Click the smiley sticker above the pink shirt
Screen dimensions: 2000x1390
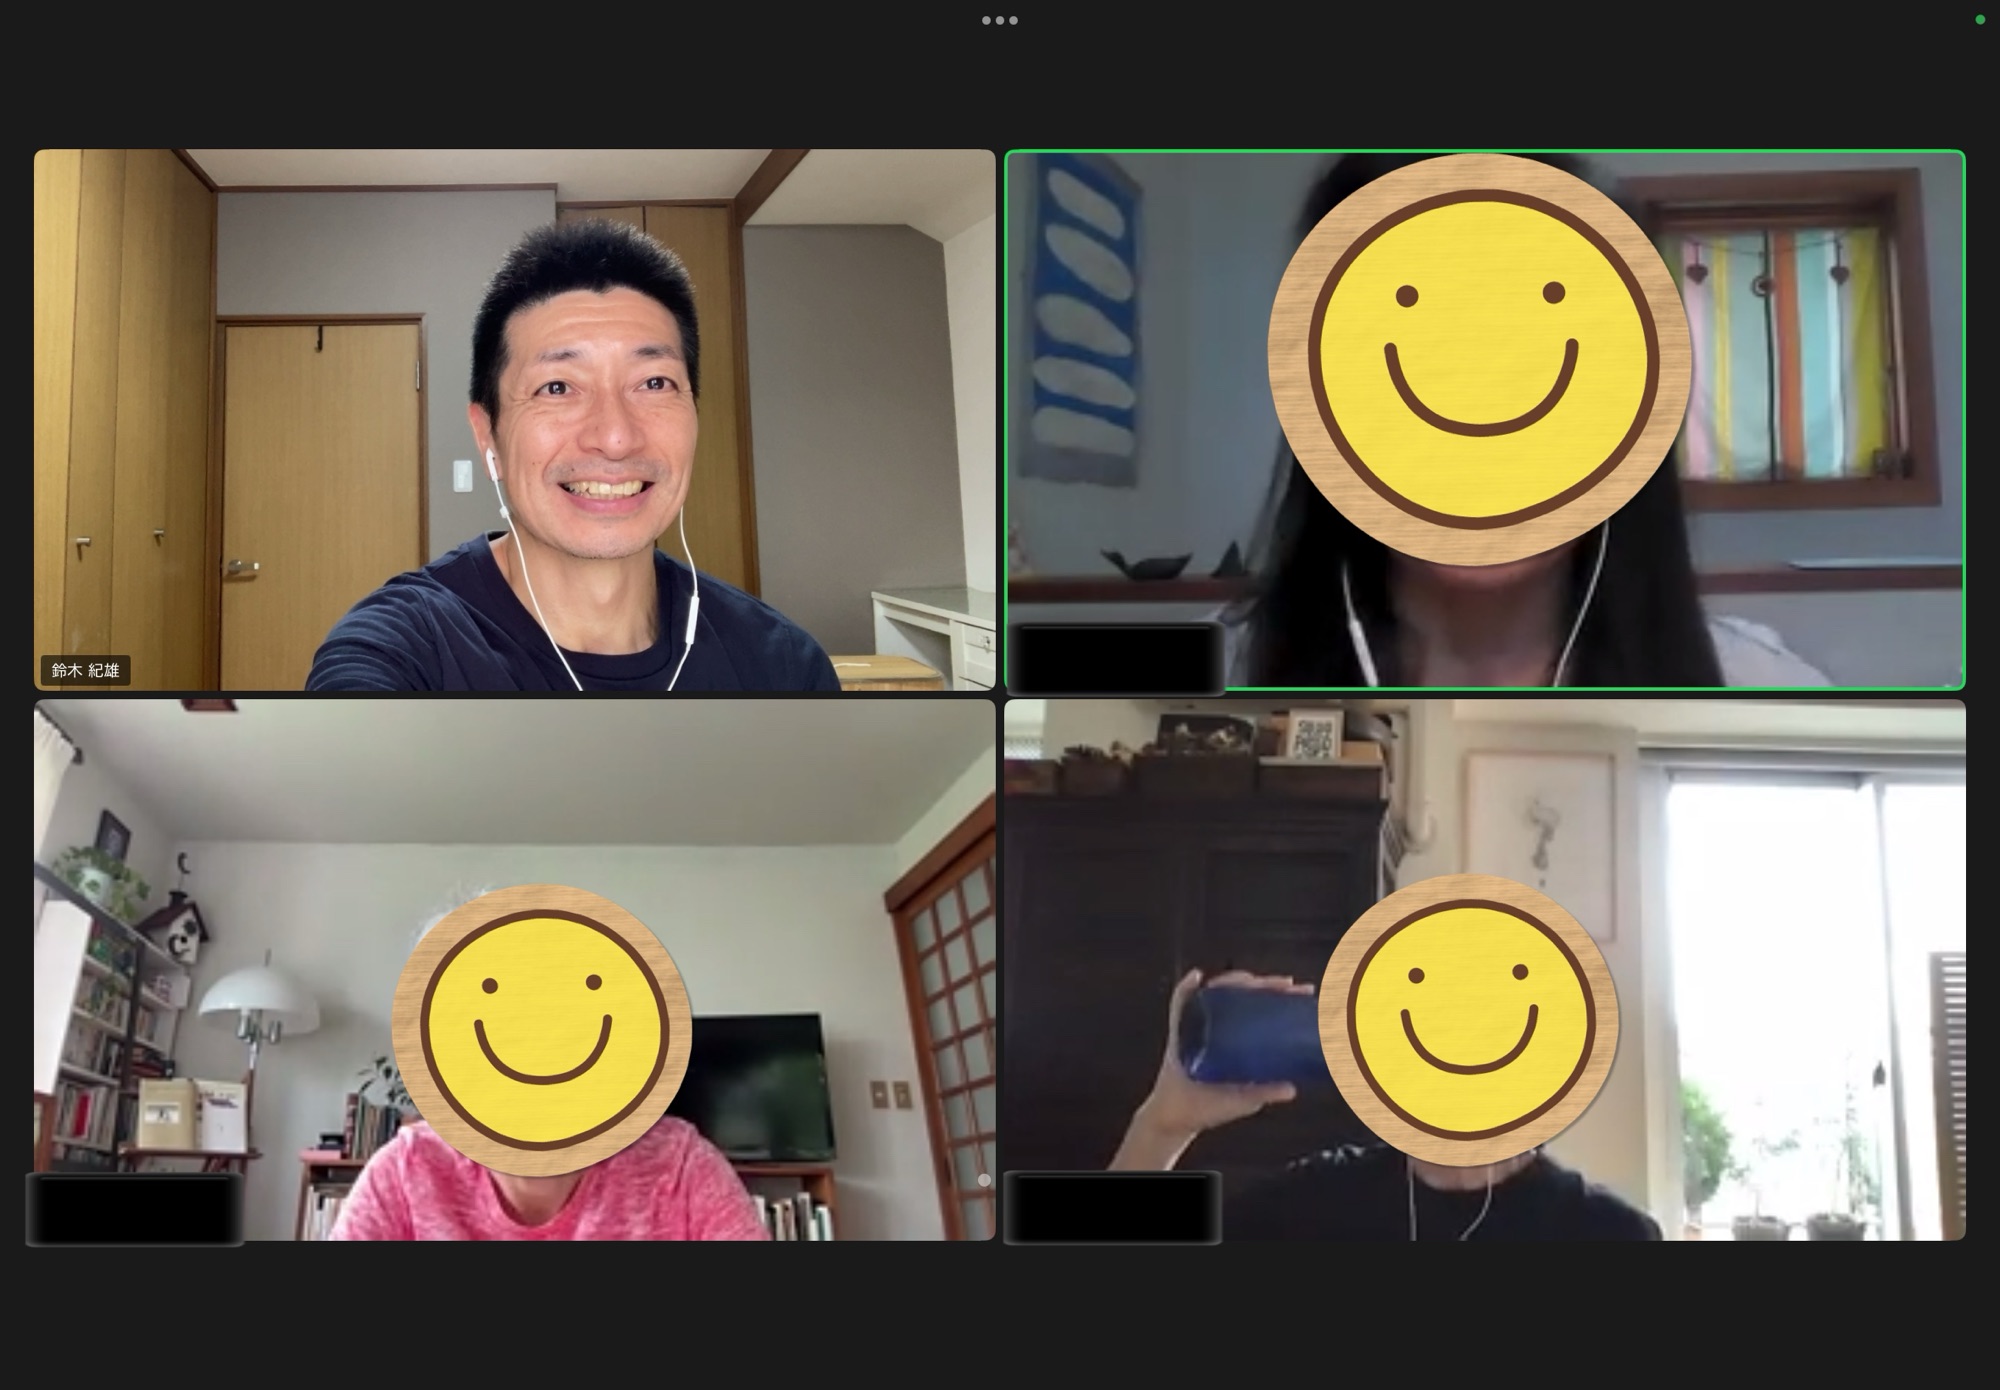[541, 1030]
